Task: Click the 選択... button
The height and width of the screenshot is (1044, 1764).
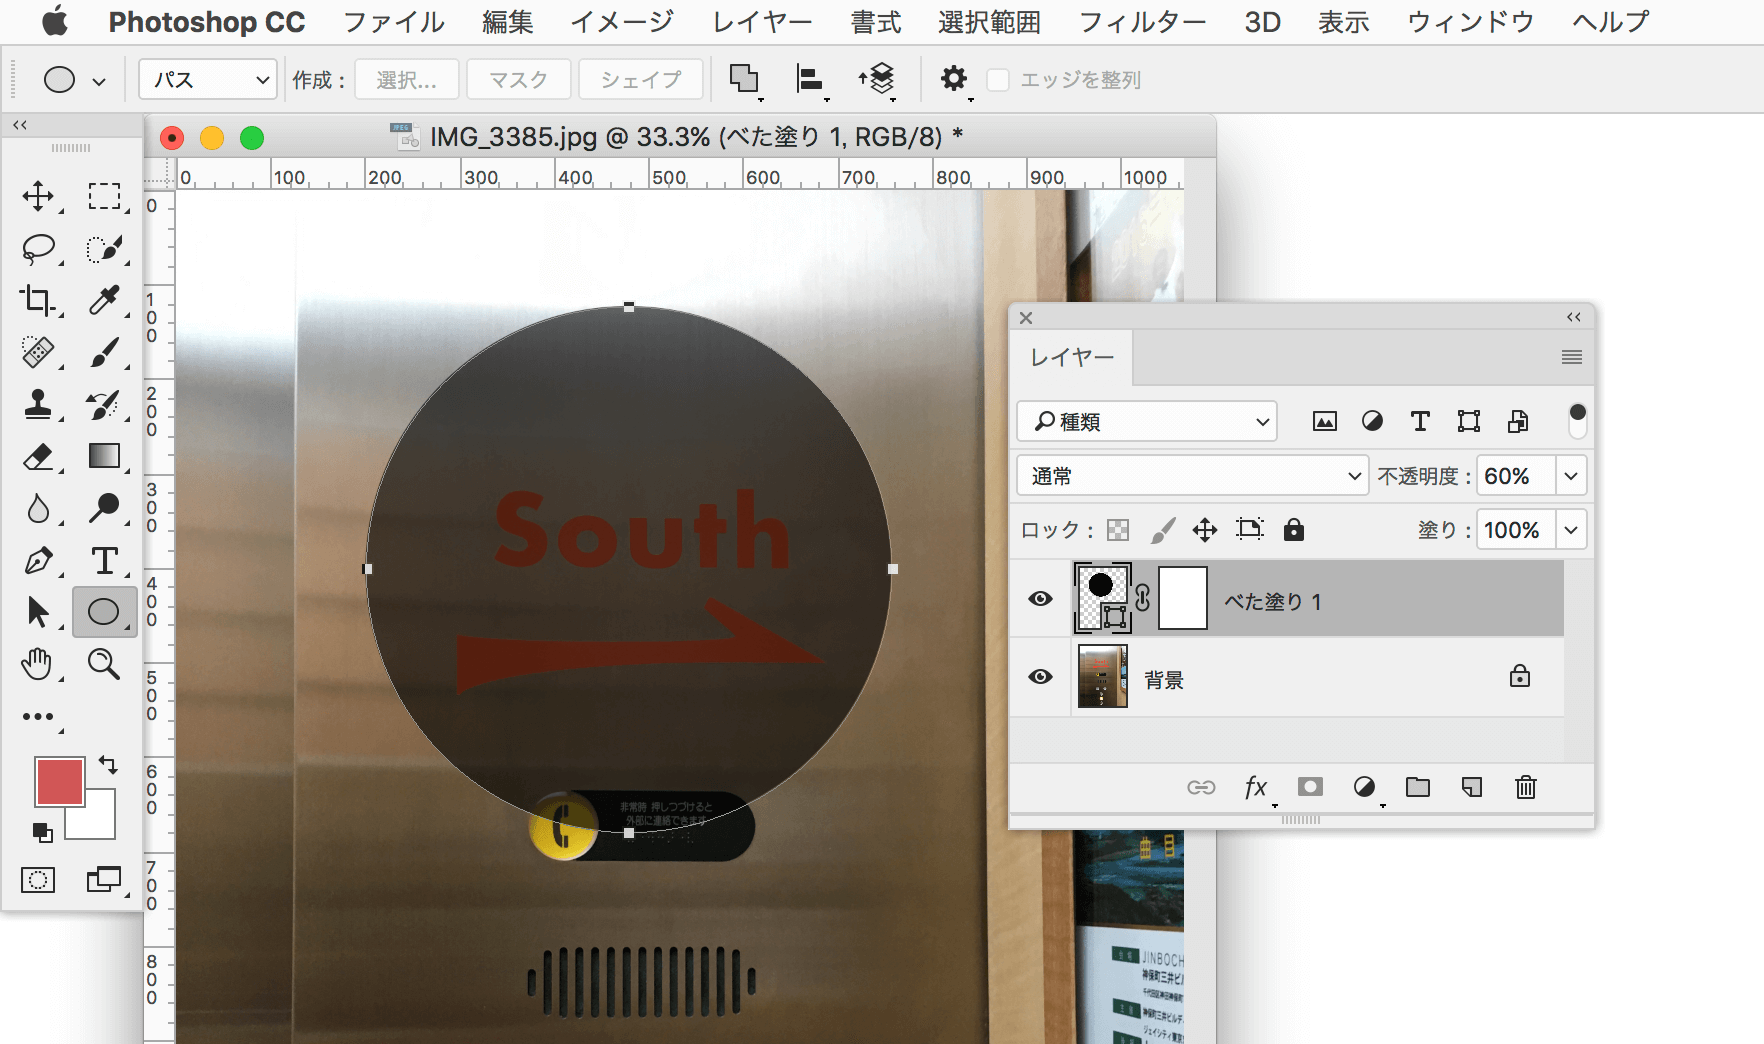Action: pos(406,79)
